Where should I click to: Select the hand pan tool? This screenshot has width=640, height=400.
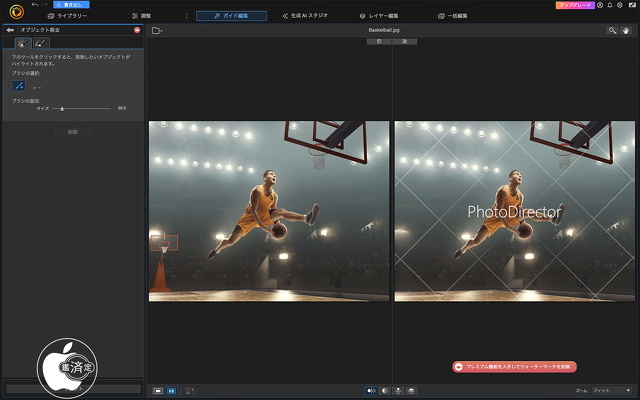[626, 31]
